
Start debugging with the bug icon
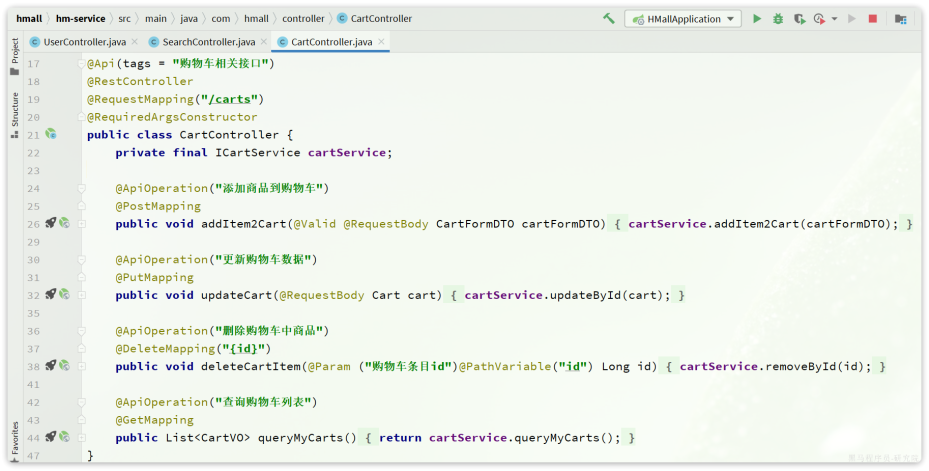(x=777, y=18)
